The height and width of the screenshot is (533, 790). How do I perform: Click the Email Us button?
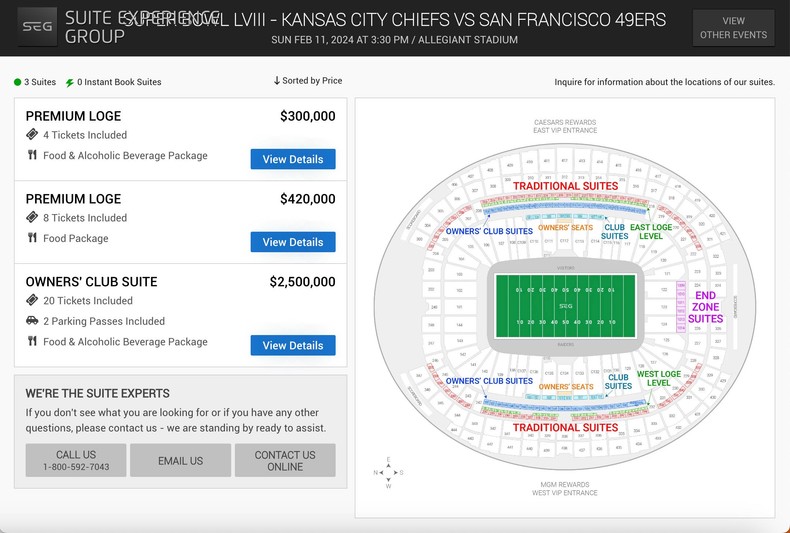[180, 460]
